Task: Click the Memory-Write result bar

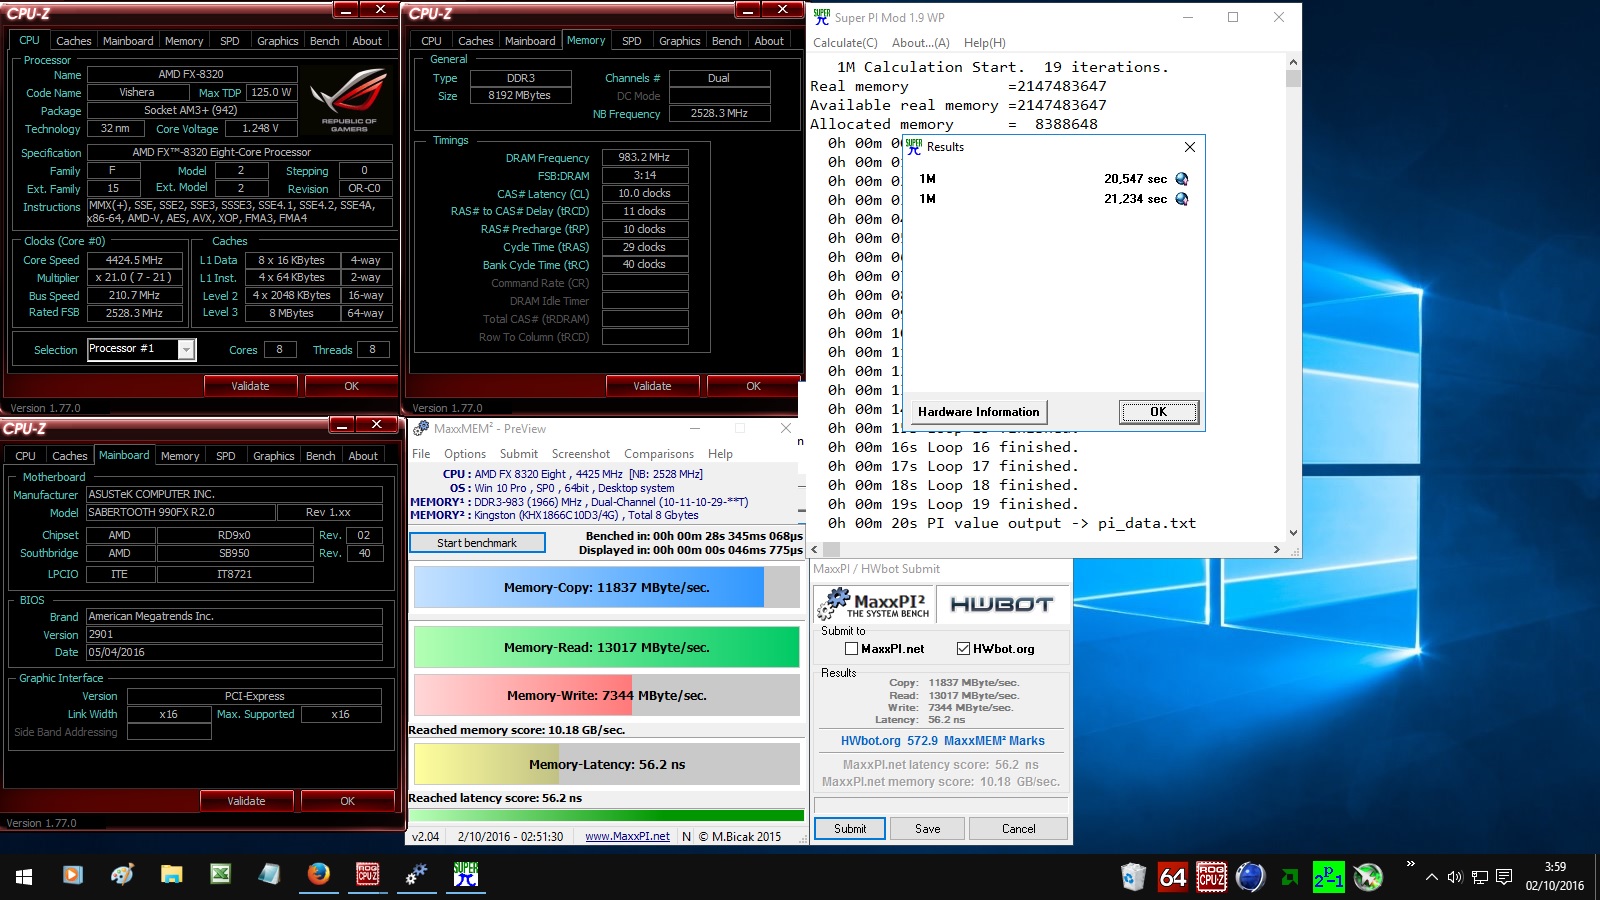Action: [607, 696]
